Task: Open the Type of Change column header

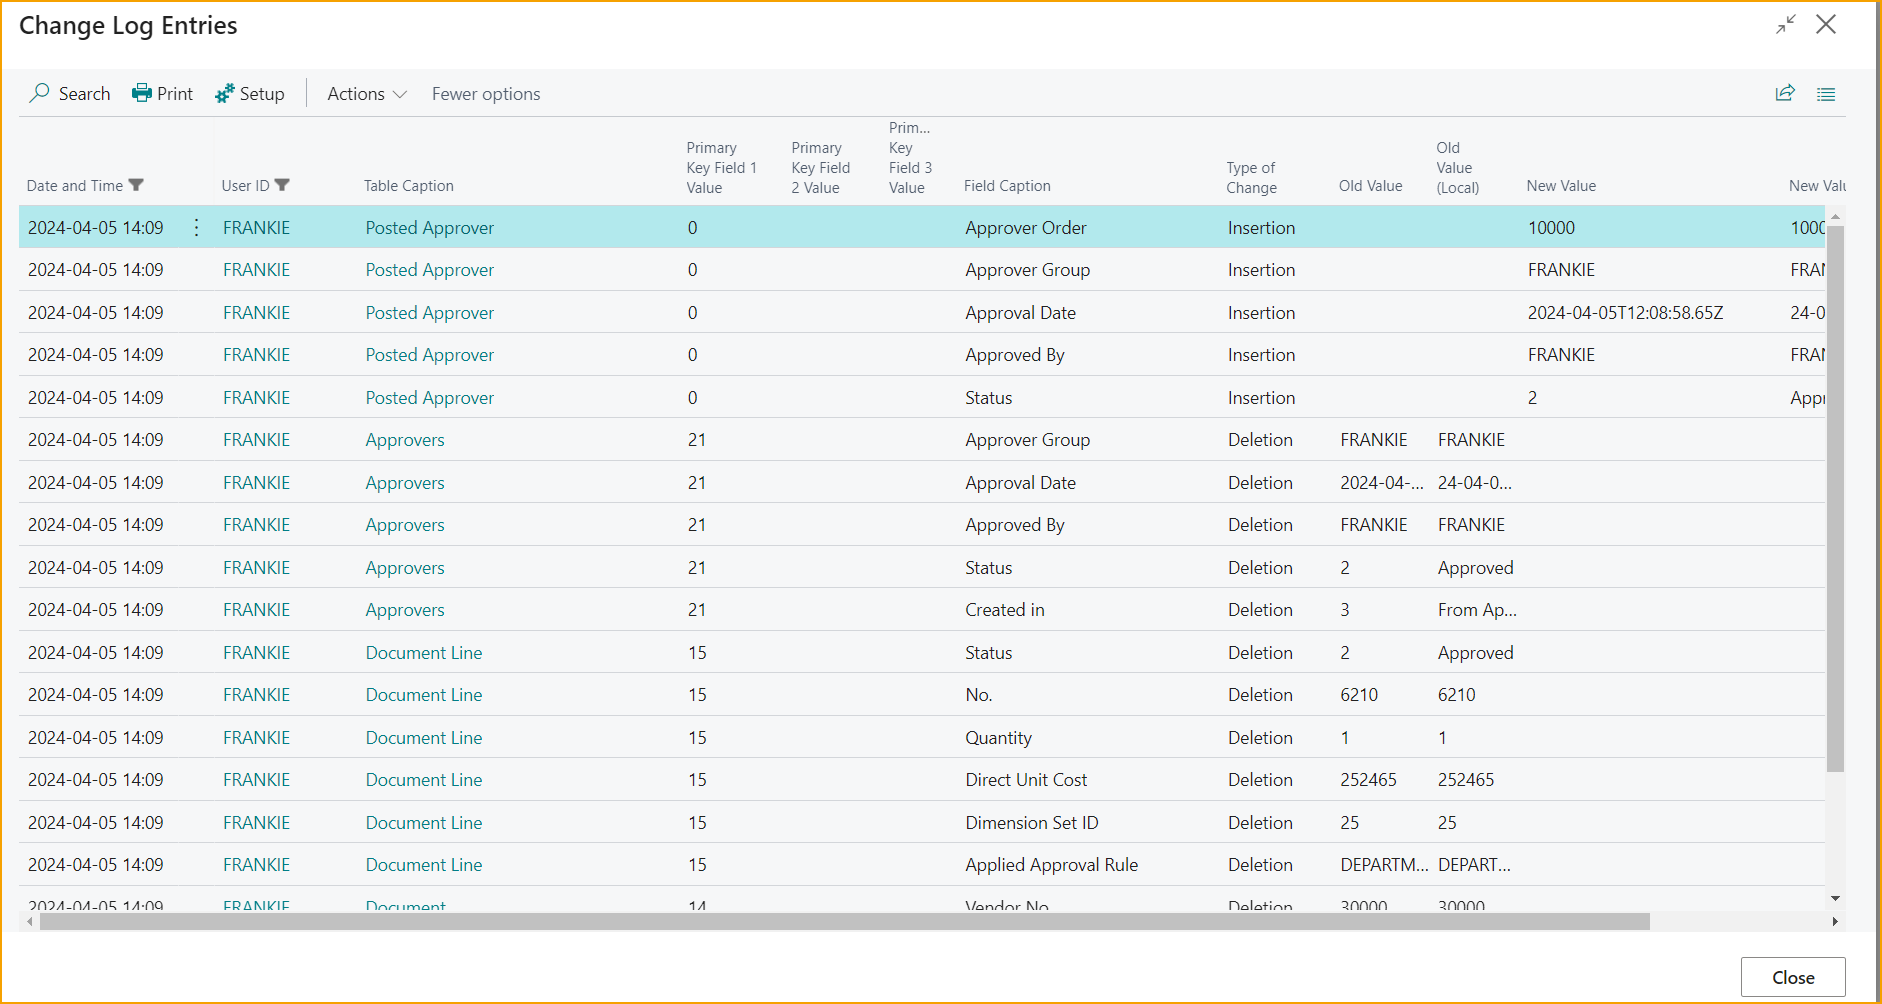Action: (x=1251, y=178)
